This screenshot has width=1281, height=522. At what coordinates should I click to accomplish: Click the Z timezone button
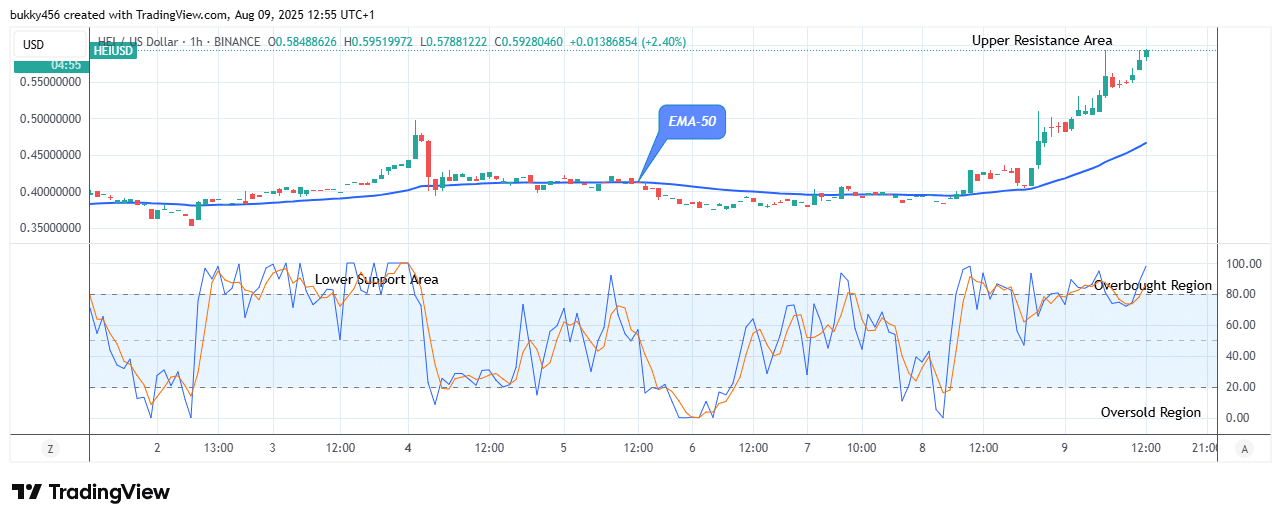50,449
